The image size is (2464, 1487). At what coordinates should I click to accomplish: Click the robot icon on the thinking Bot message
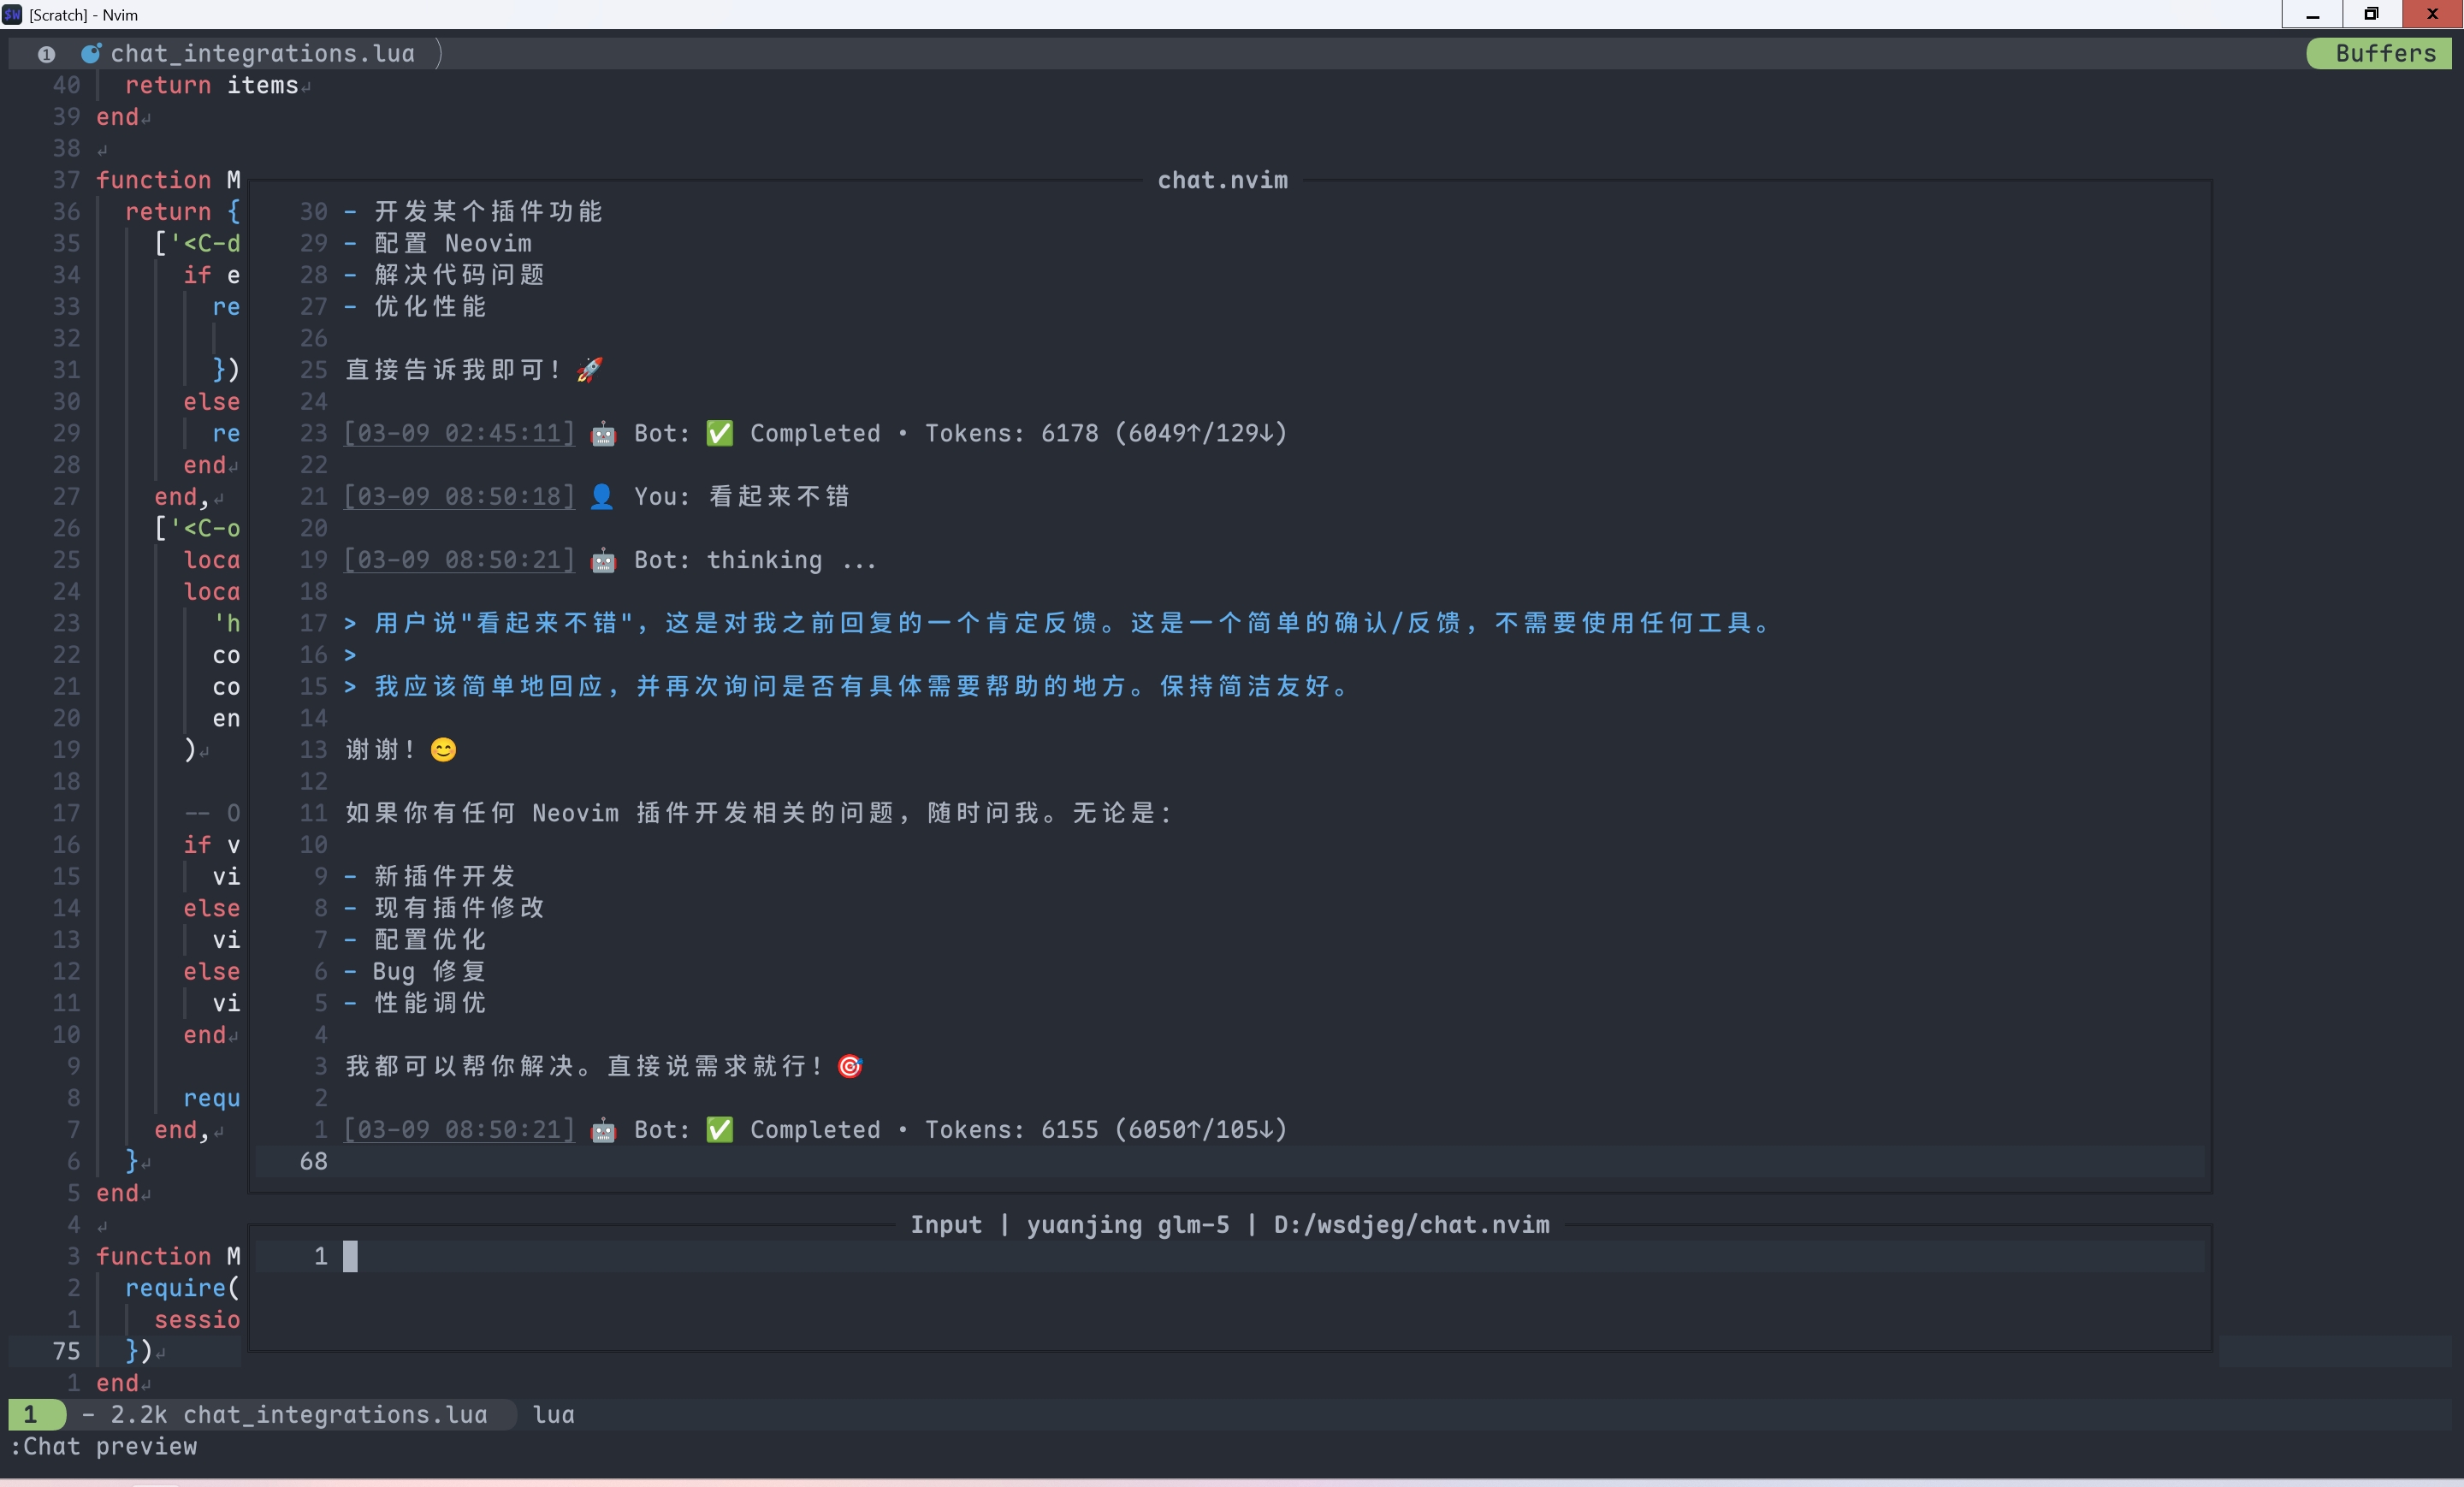(602, 561)
